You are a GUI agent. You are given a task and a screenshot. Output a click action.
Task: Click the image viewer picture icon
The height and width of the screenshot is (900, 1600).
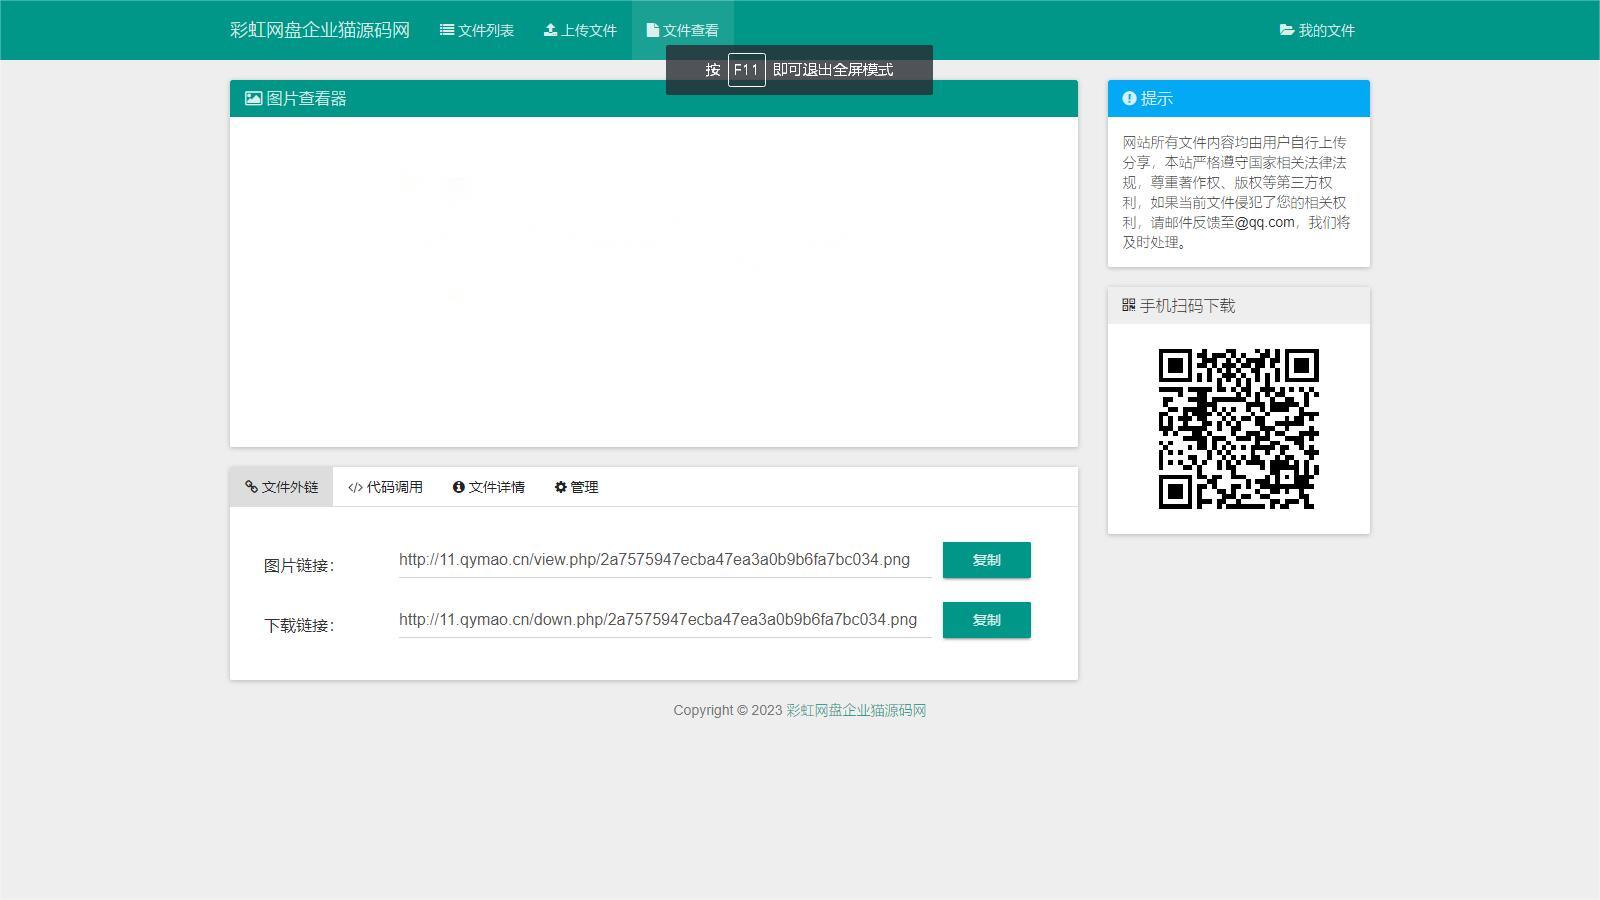(x=253, y=98)
